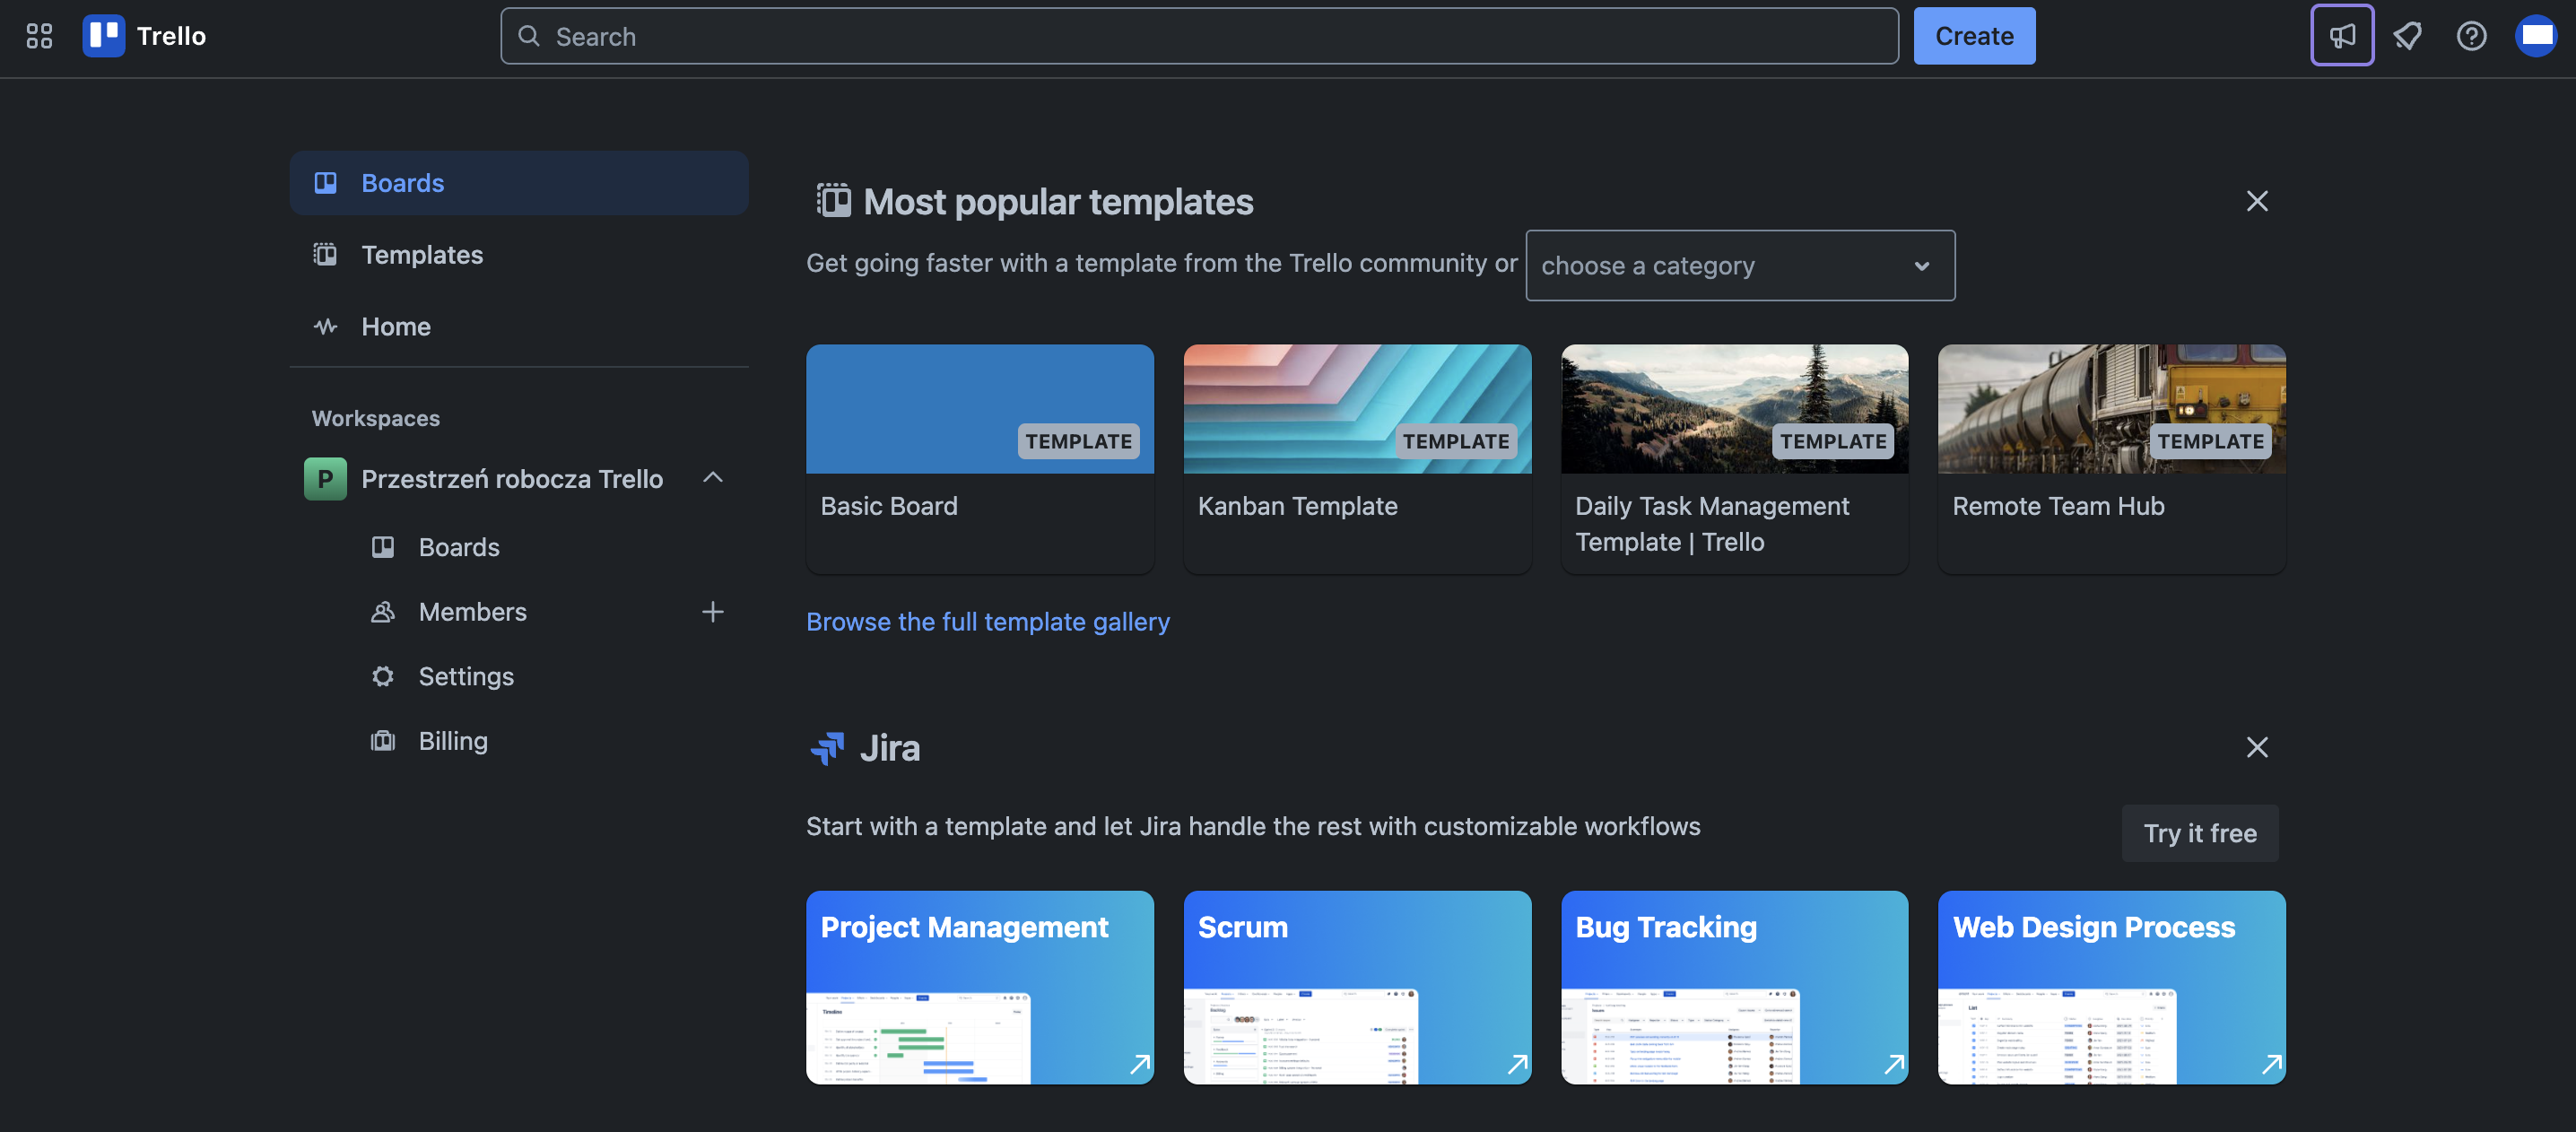Collapse the Przestrzeń robocza Trello workspace
This screenshot has height=1132, width=2576.
click(x=712, y=477)
